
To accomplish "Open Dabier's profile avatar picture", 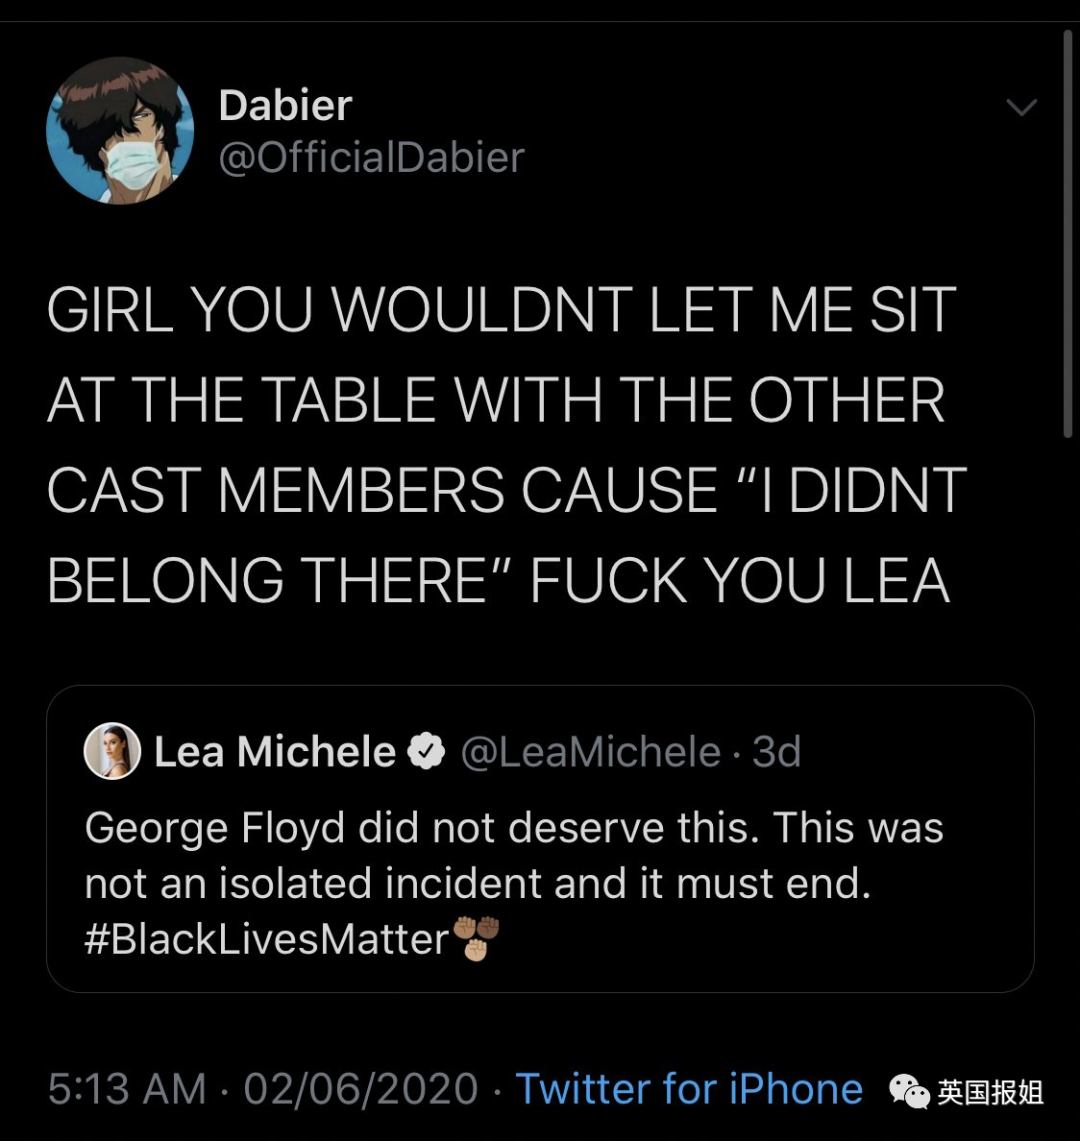I will 120,131.
